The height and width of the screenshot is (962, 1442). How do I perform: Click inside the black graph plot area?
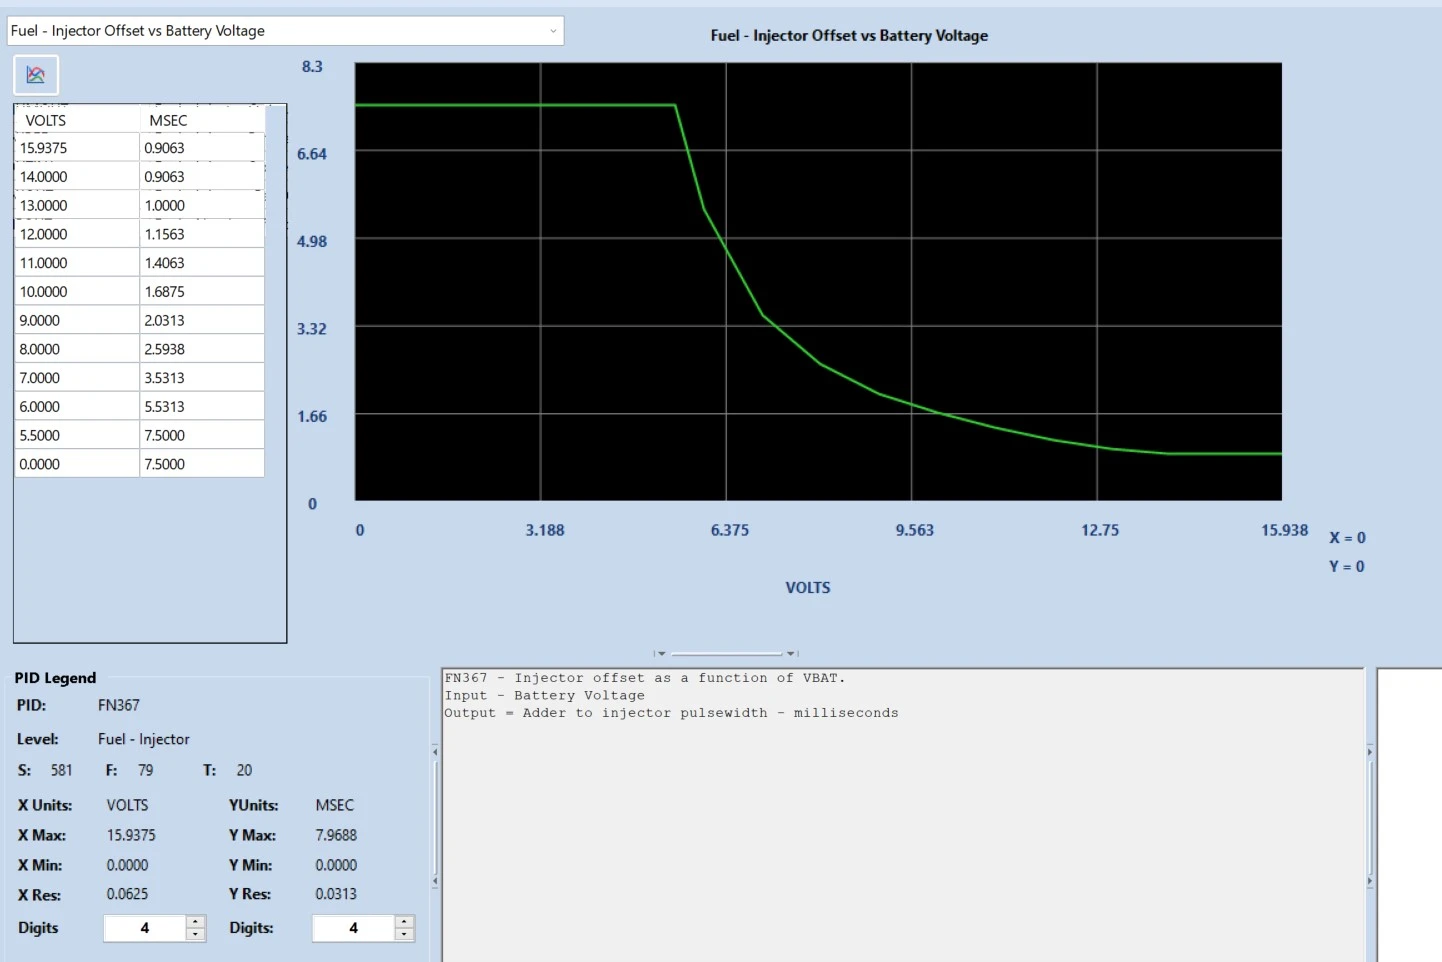click(818, 281)
